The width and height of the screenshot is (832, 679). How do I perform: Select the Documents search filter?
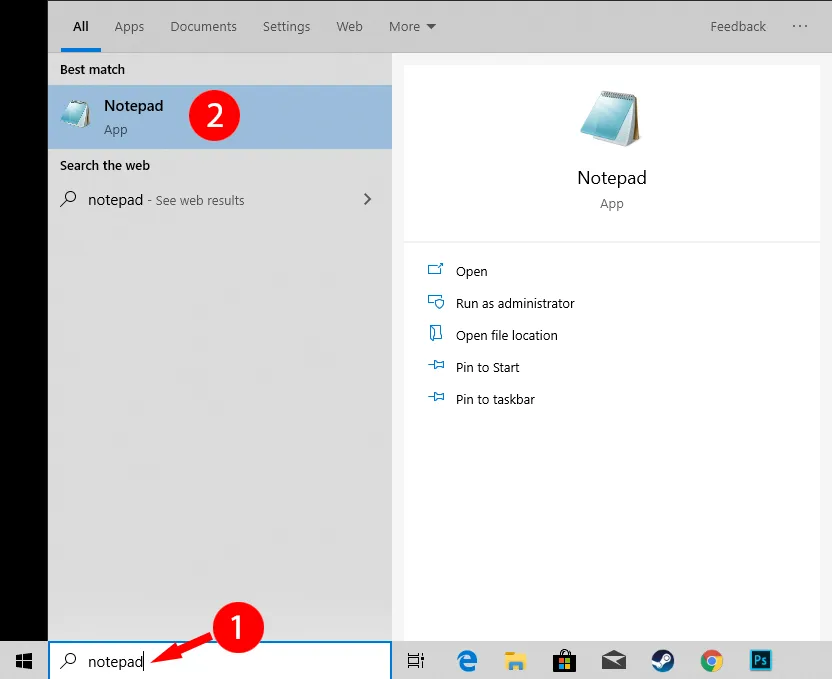point(203,26)
